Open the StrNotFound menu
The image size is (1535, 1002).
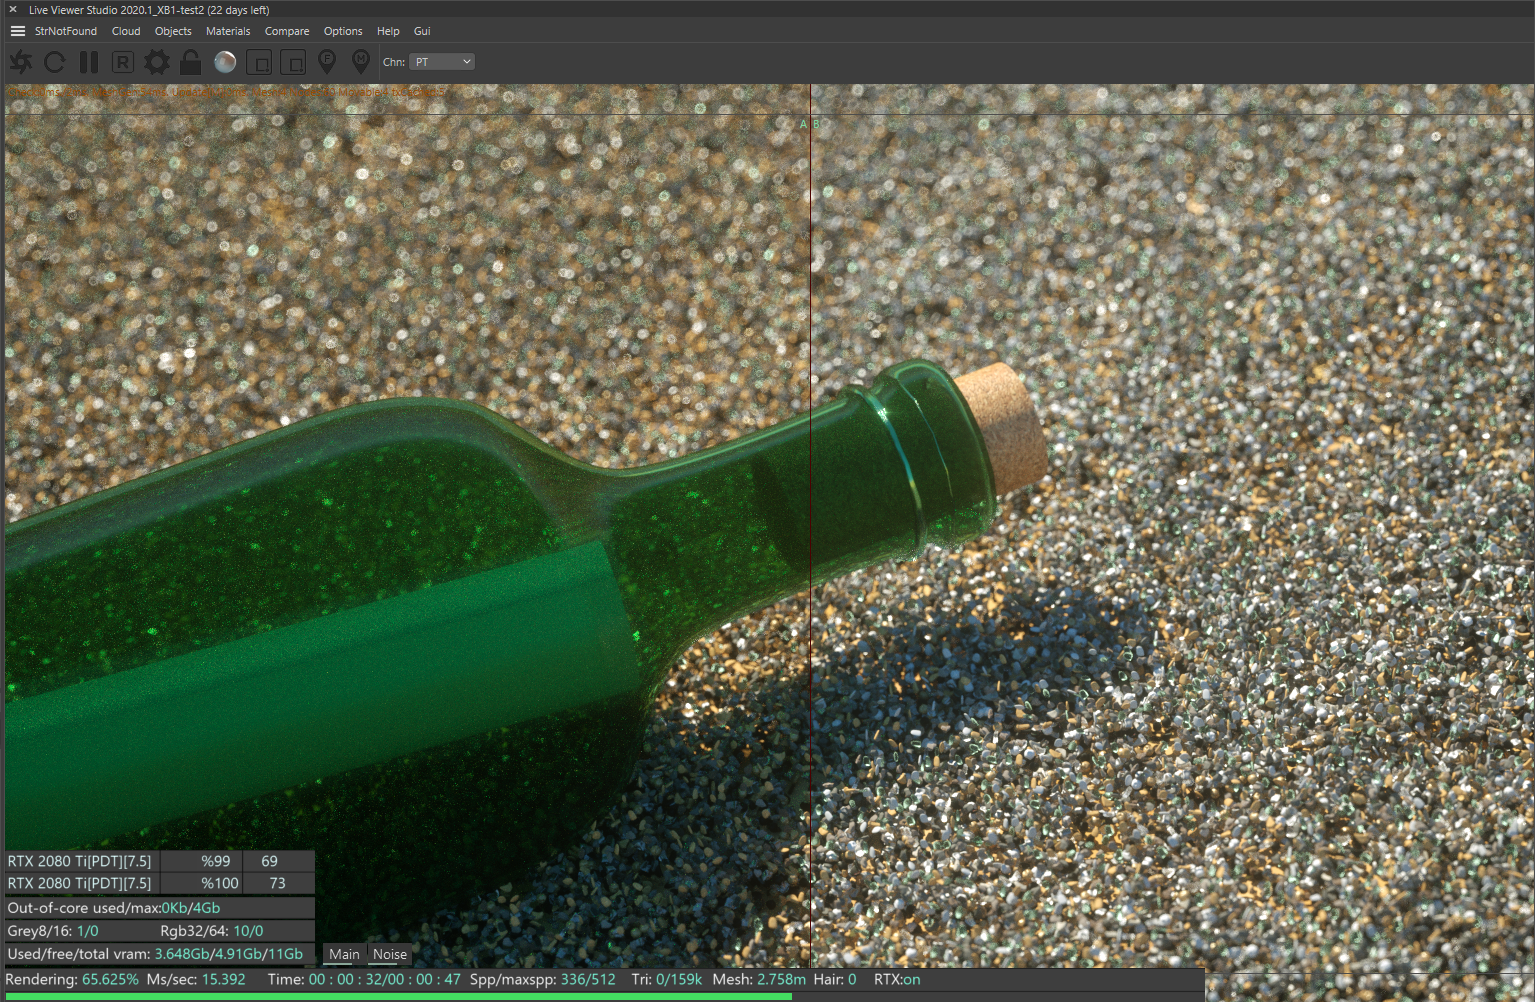click(x=66, y=31)
